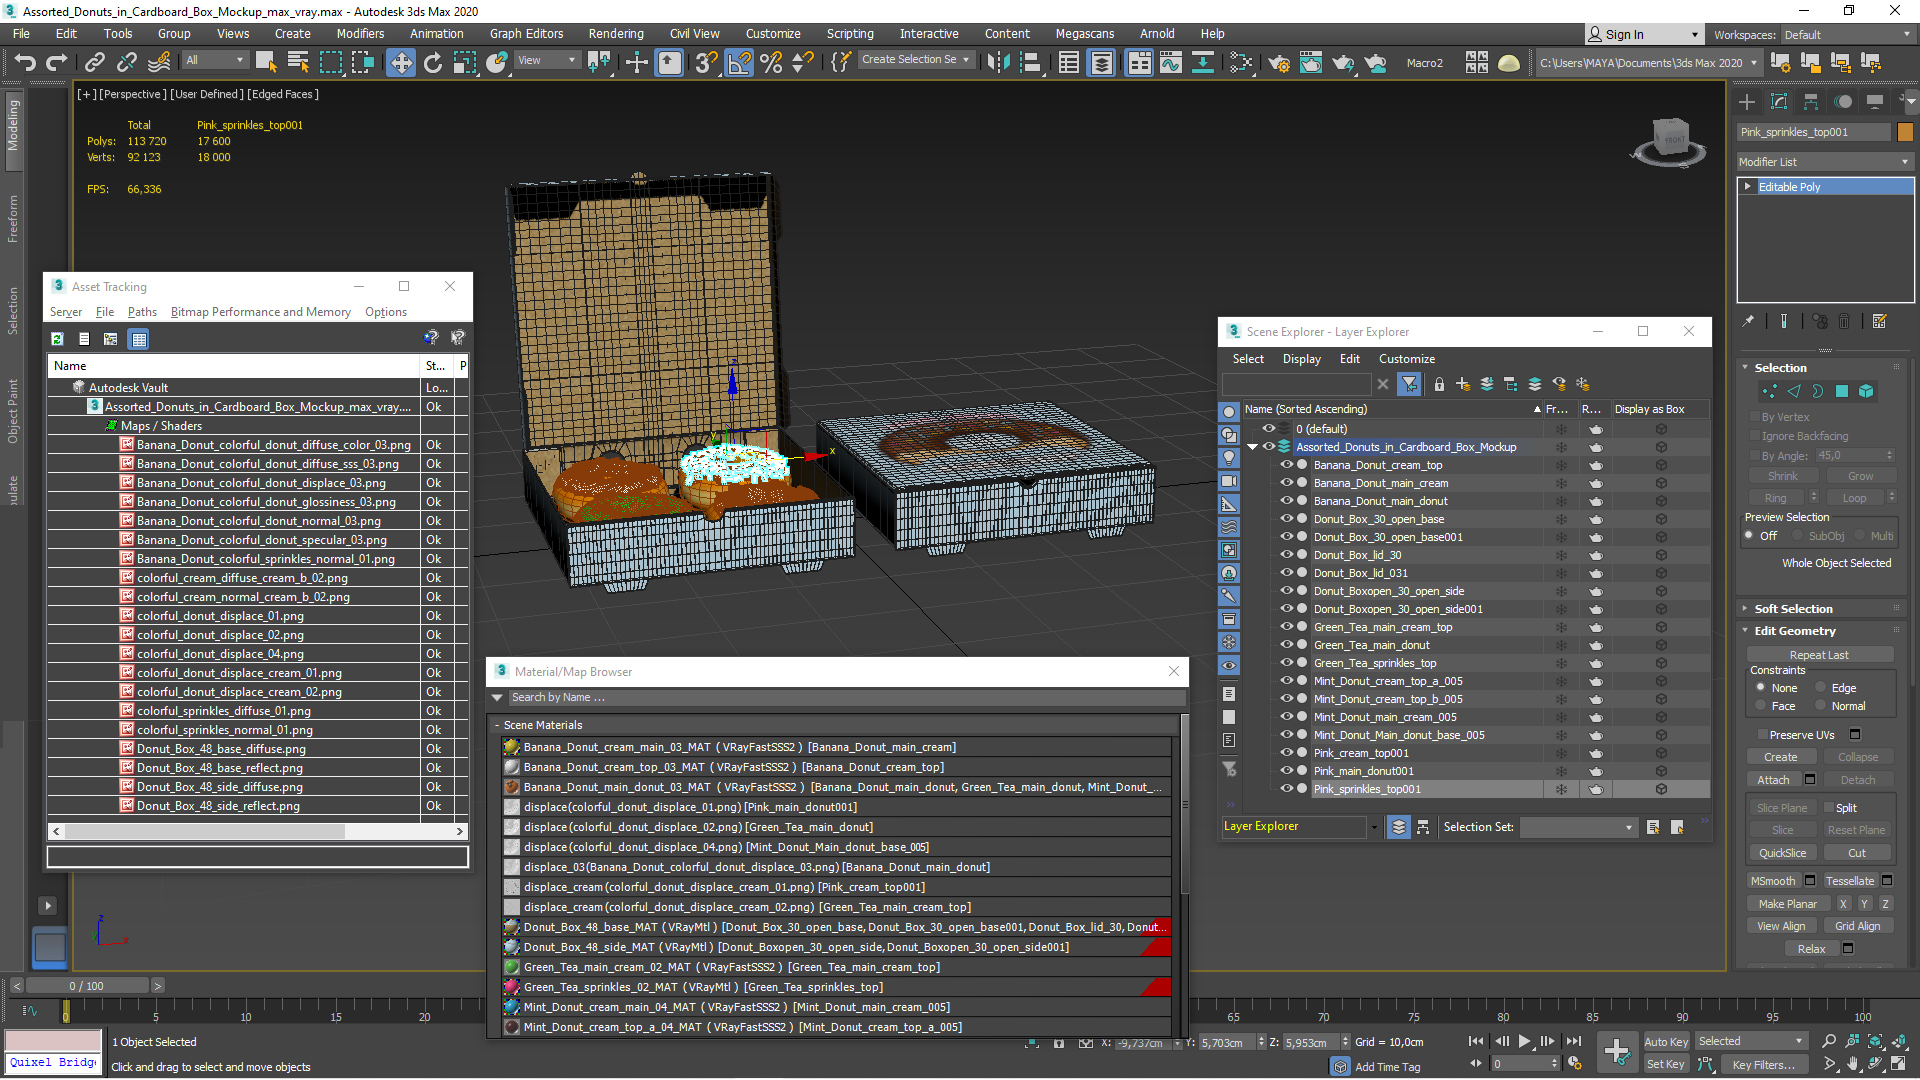
Task: Select the Editable Poly modifier
Action: (1825, 186)
